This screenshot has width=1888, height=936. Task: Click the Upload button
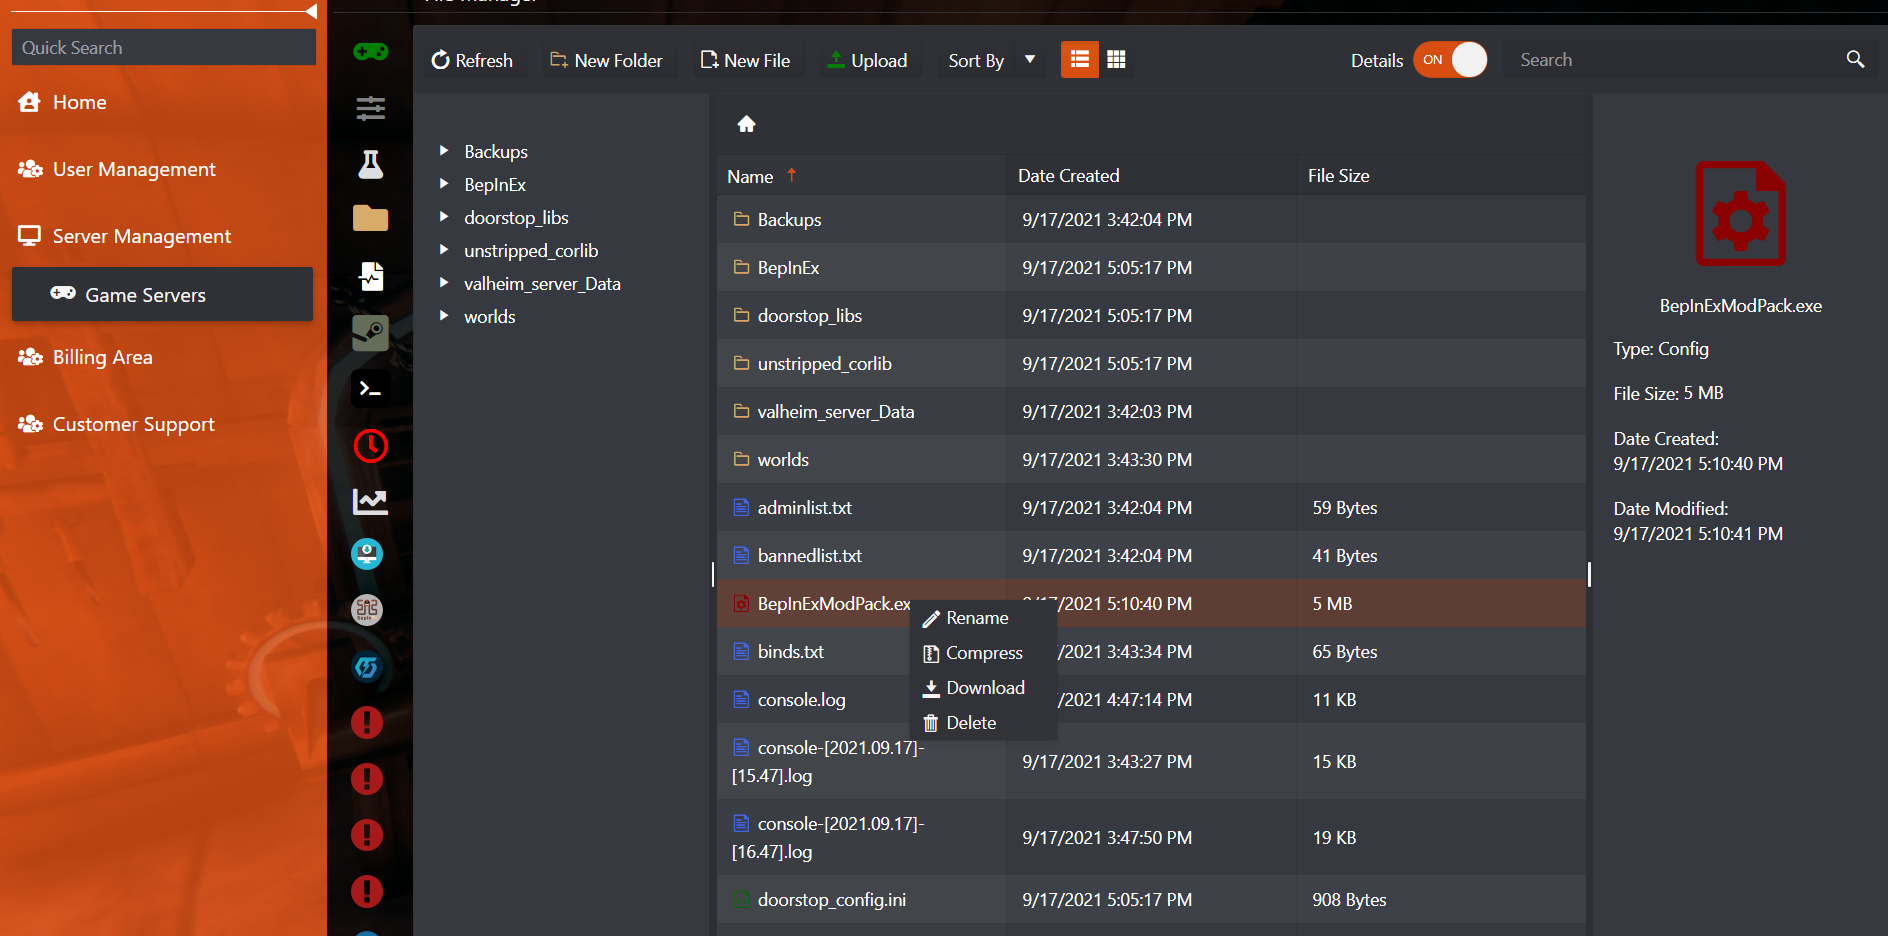[x=867, y=60]
